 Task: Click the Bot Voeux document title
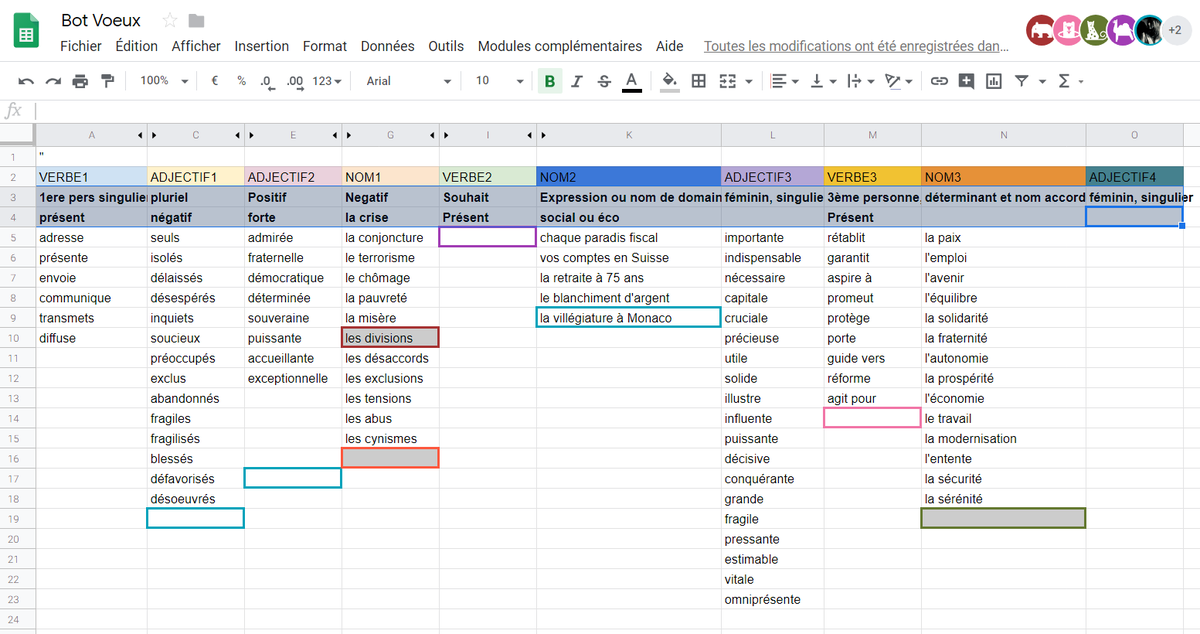point(101,20)
